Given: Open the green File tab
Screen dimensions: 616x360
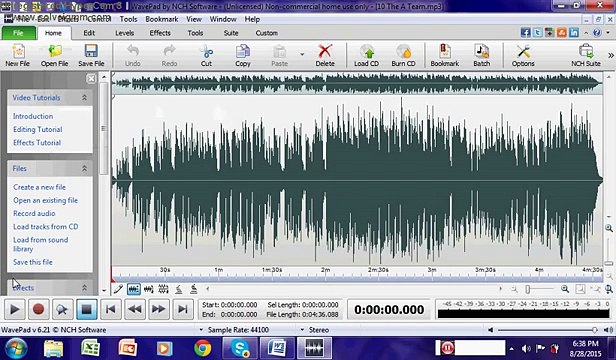Looking at the screenshot, I should click(18, 33).
